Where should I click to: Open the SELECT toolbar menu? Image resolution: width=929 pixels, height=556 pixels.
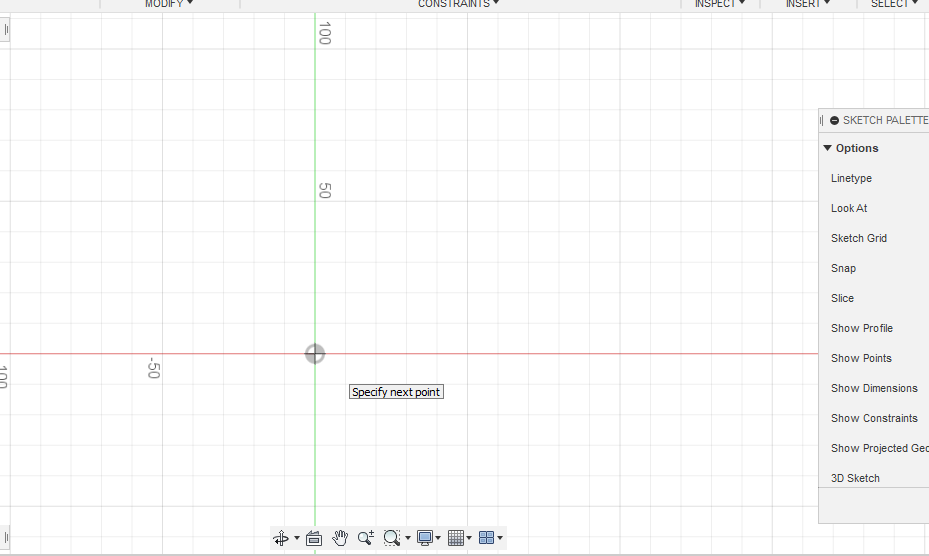(x=894, y=4)
